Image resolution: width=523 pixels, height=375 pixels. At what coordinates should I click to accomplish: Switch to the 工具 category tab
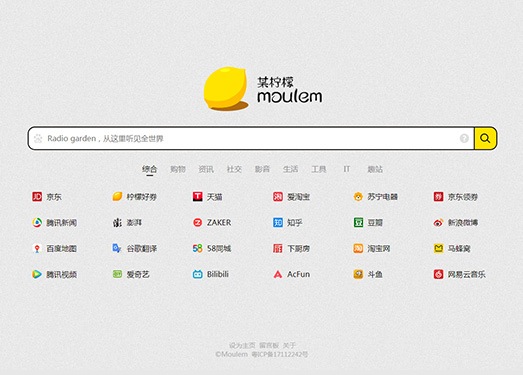click(x=319, y=169)
